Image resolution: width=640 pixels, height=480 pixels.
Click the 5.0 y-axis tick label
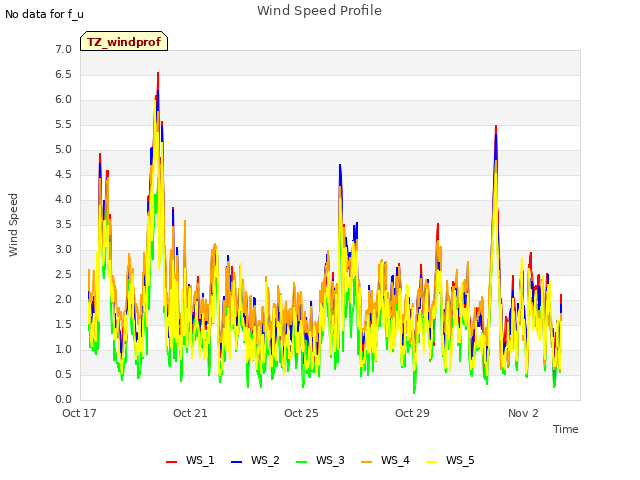[x=63, y=149]
